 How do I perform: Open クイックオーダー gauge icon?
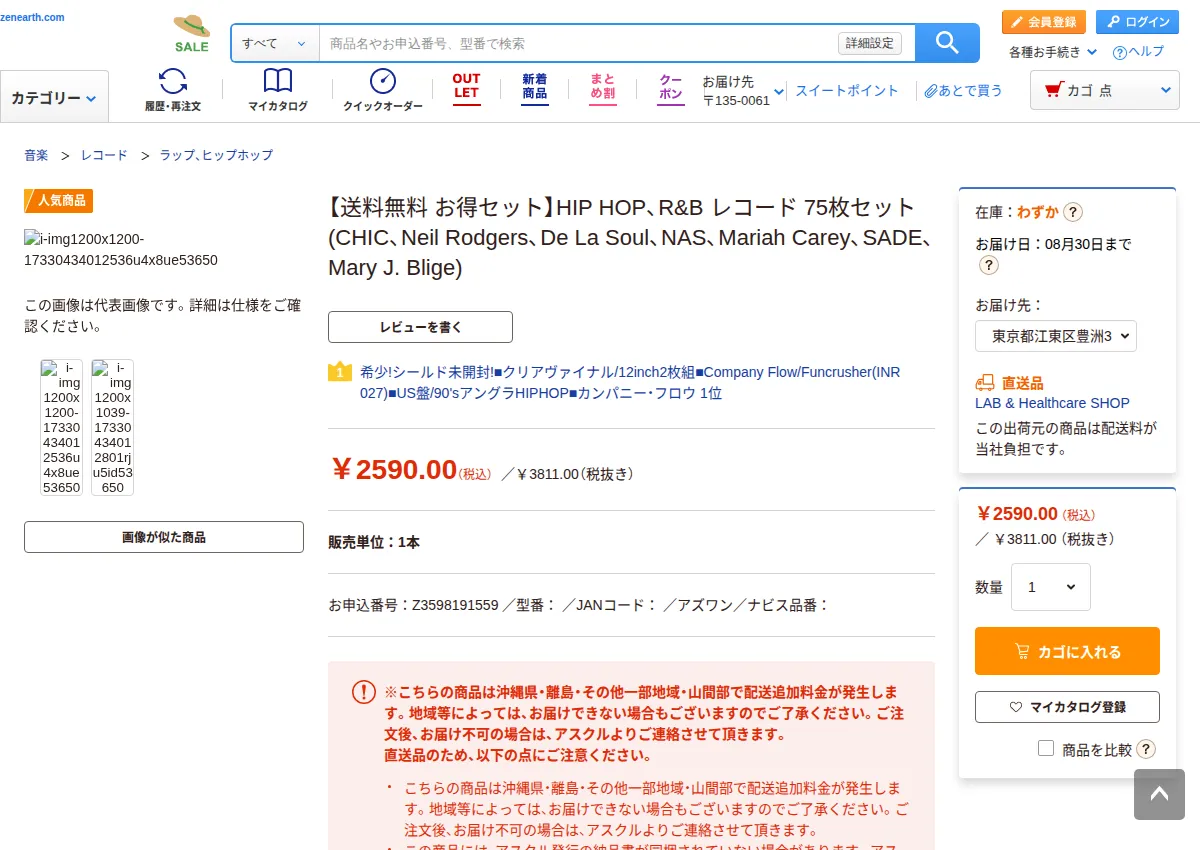[x=383, y=89]
